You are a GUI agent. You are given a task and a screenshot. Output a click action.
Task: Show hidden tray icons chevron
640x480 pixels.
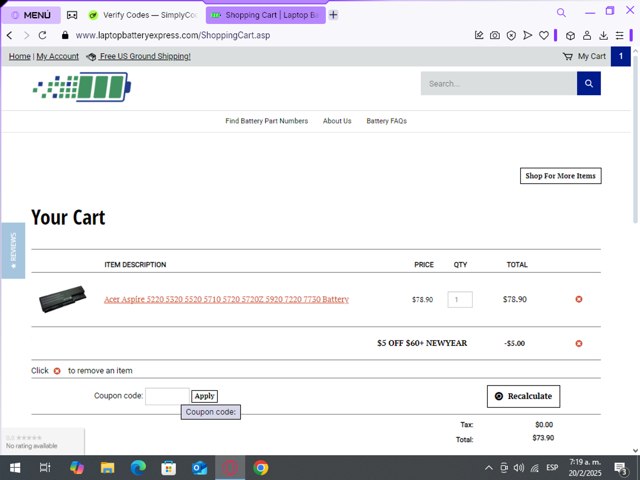489,468
